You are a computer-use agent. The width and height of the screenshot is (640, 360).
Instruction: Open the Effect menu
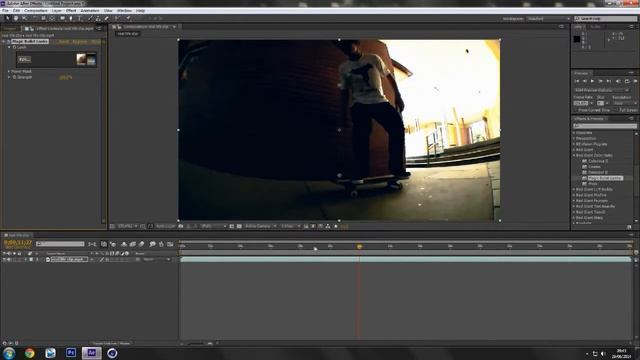point(71,11)
